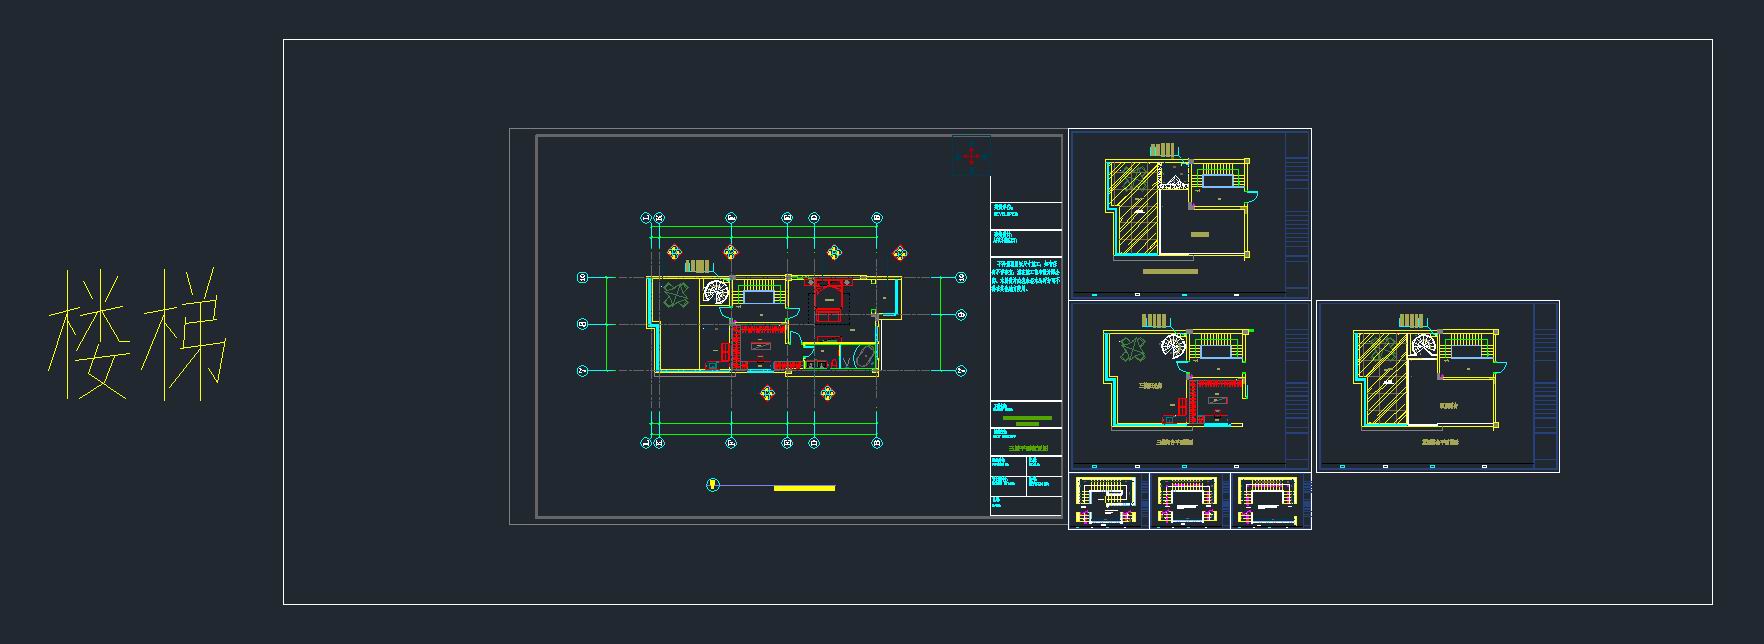Select the top-right grid bubble of the main plan

pos(877,218)
